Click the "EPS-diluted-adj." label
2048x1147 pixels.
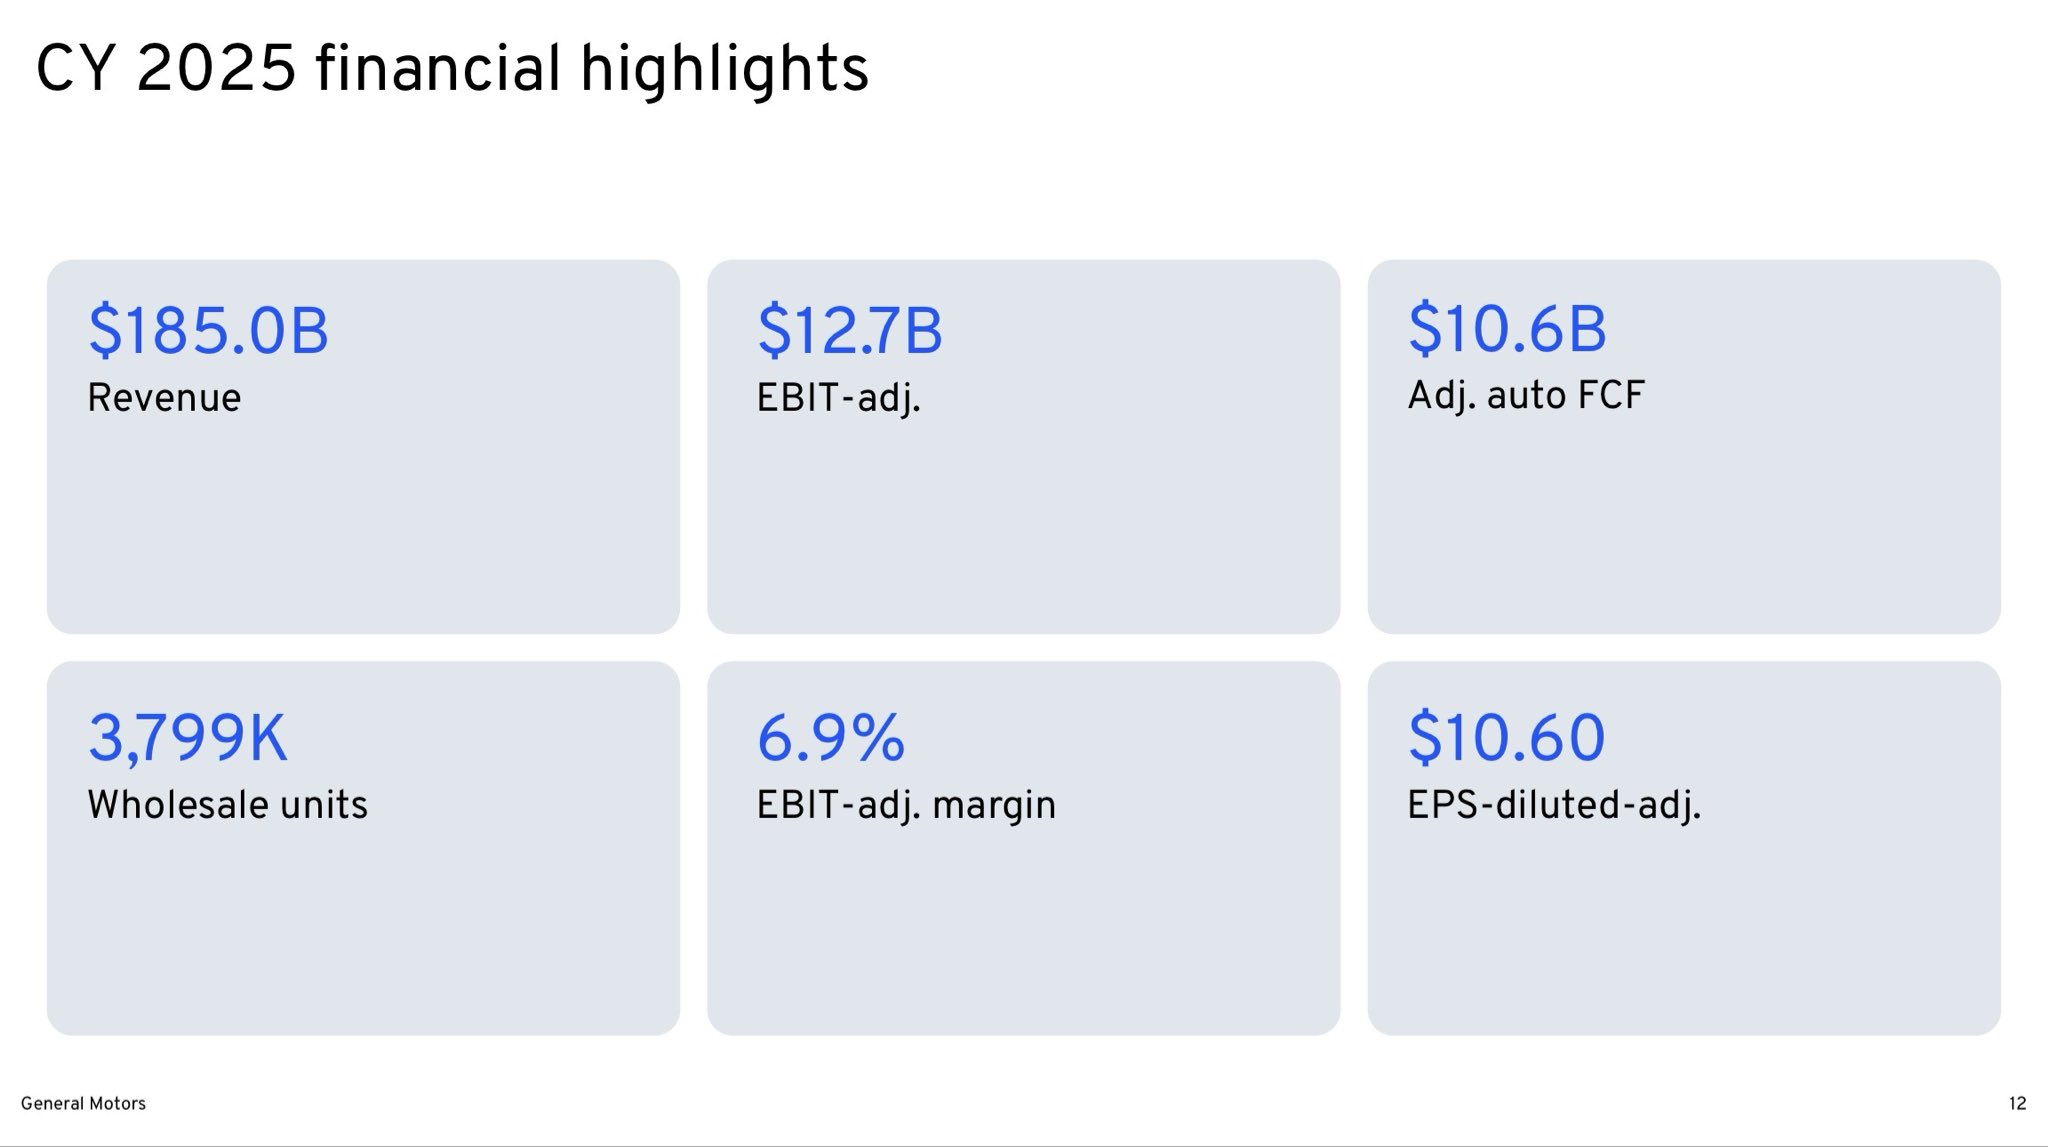point(1553,805)
